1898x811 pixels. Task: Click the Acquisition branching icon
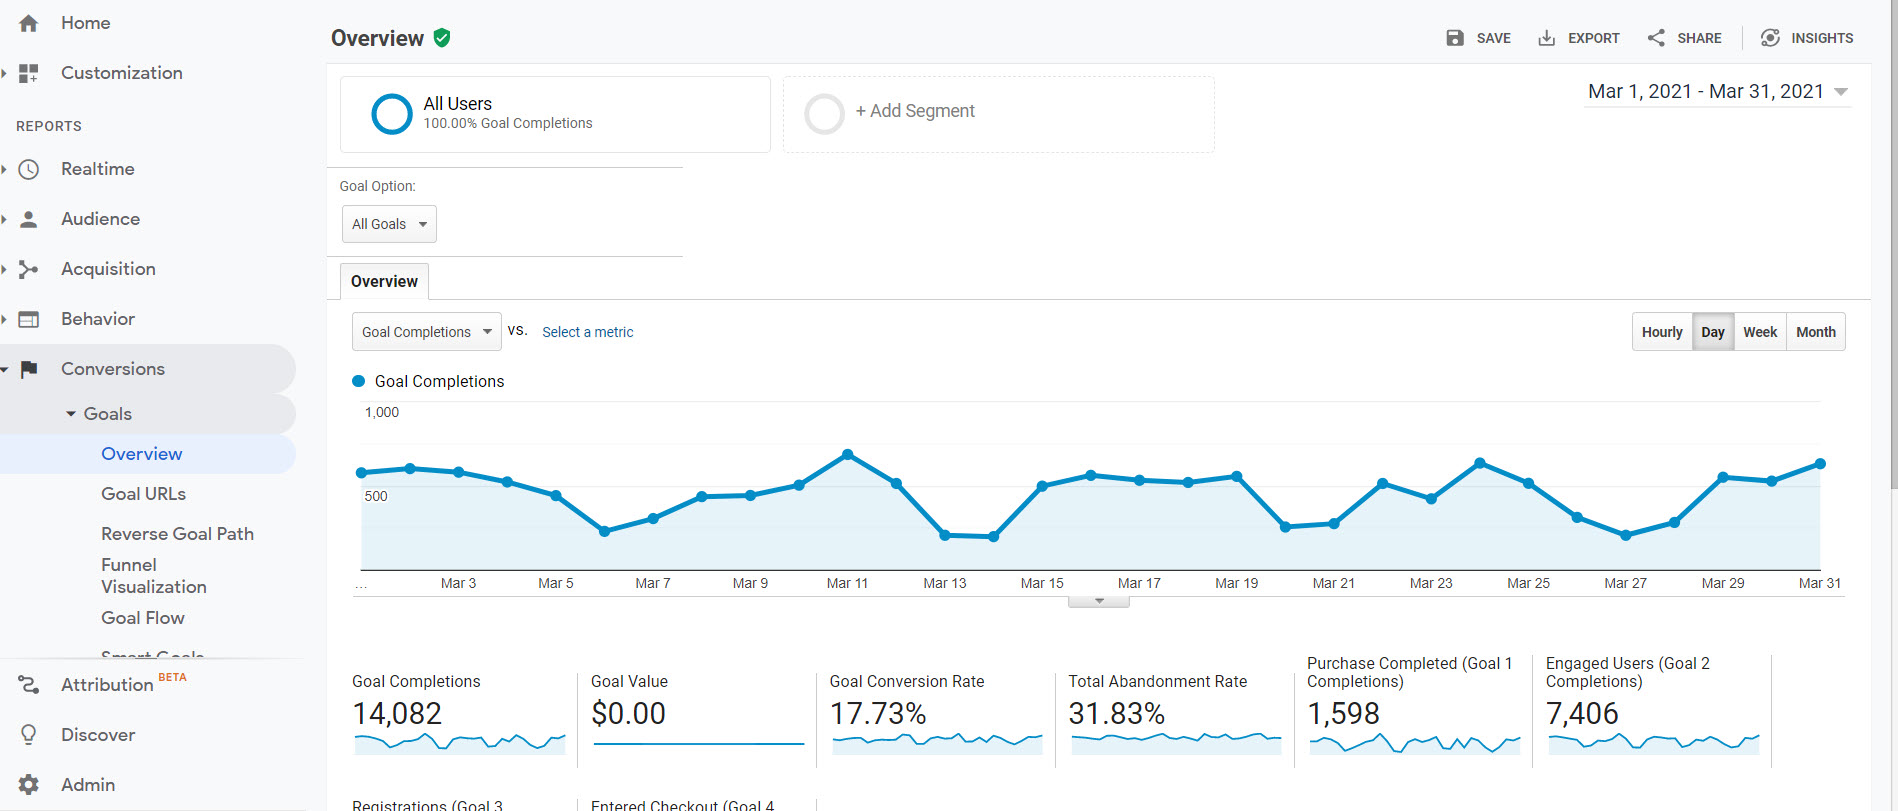(x=29, y=269)
